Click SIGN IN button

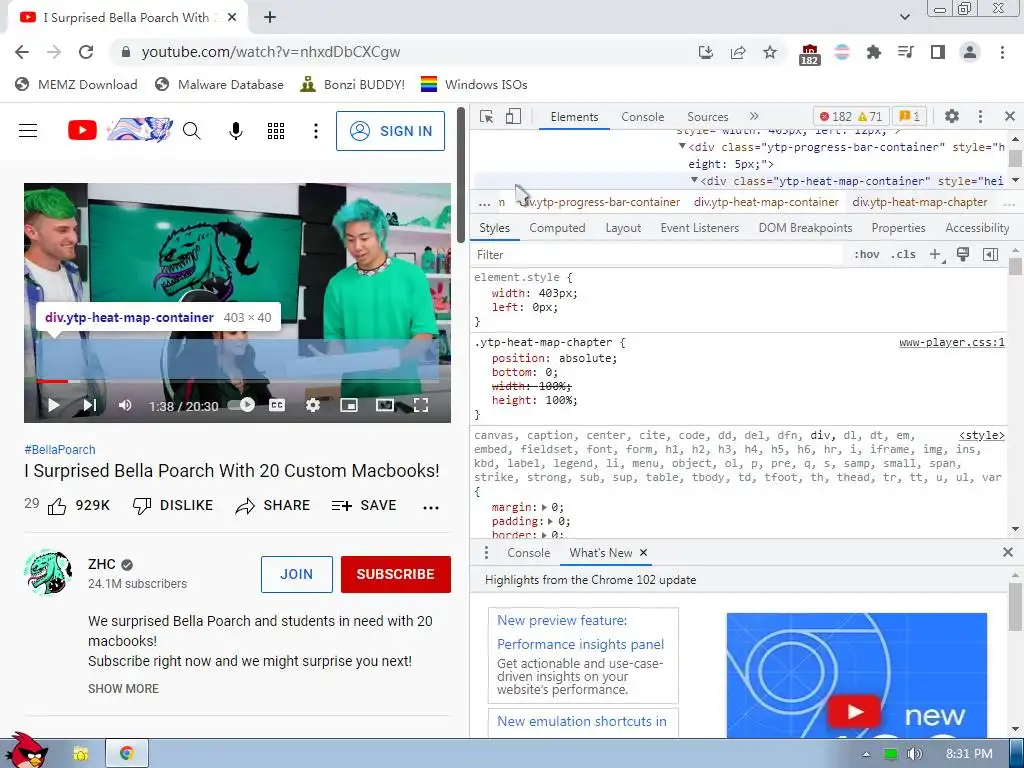391,131
